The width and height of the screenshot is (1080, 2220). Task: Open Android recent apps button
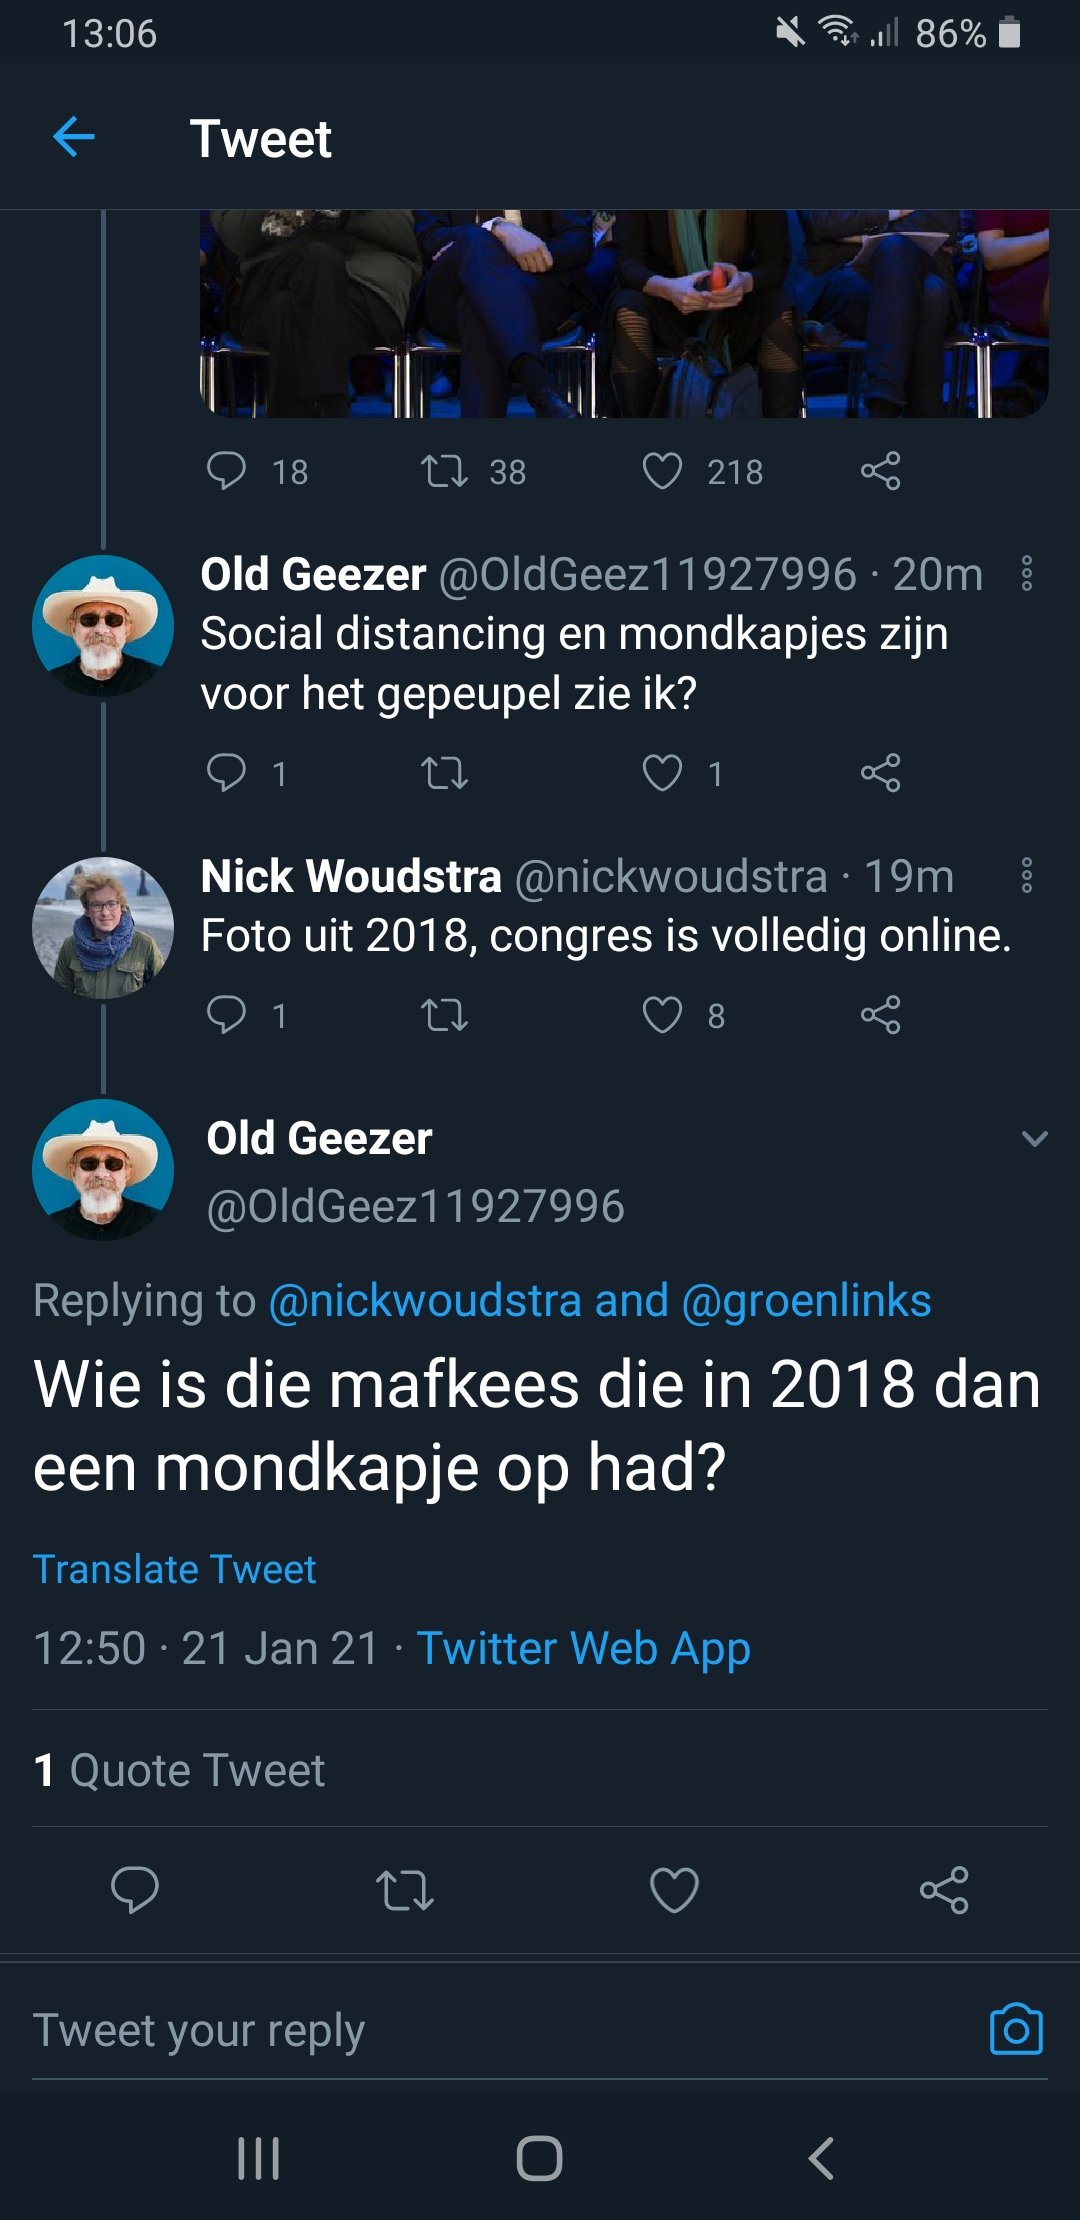point(258,2158)
